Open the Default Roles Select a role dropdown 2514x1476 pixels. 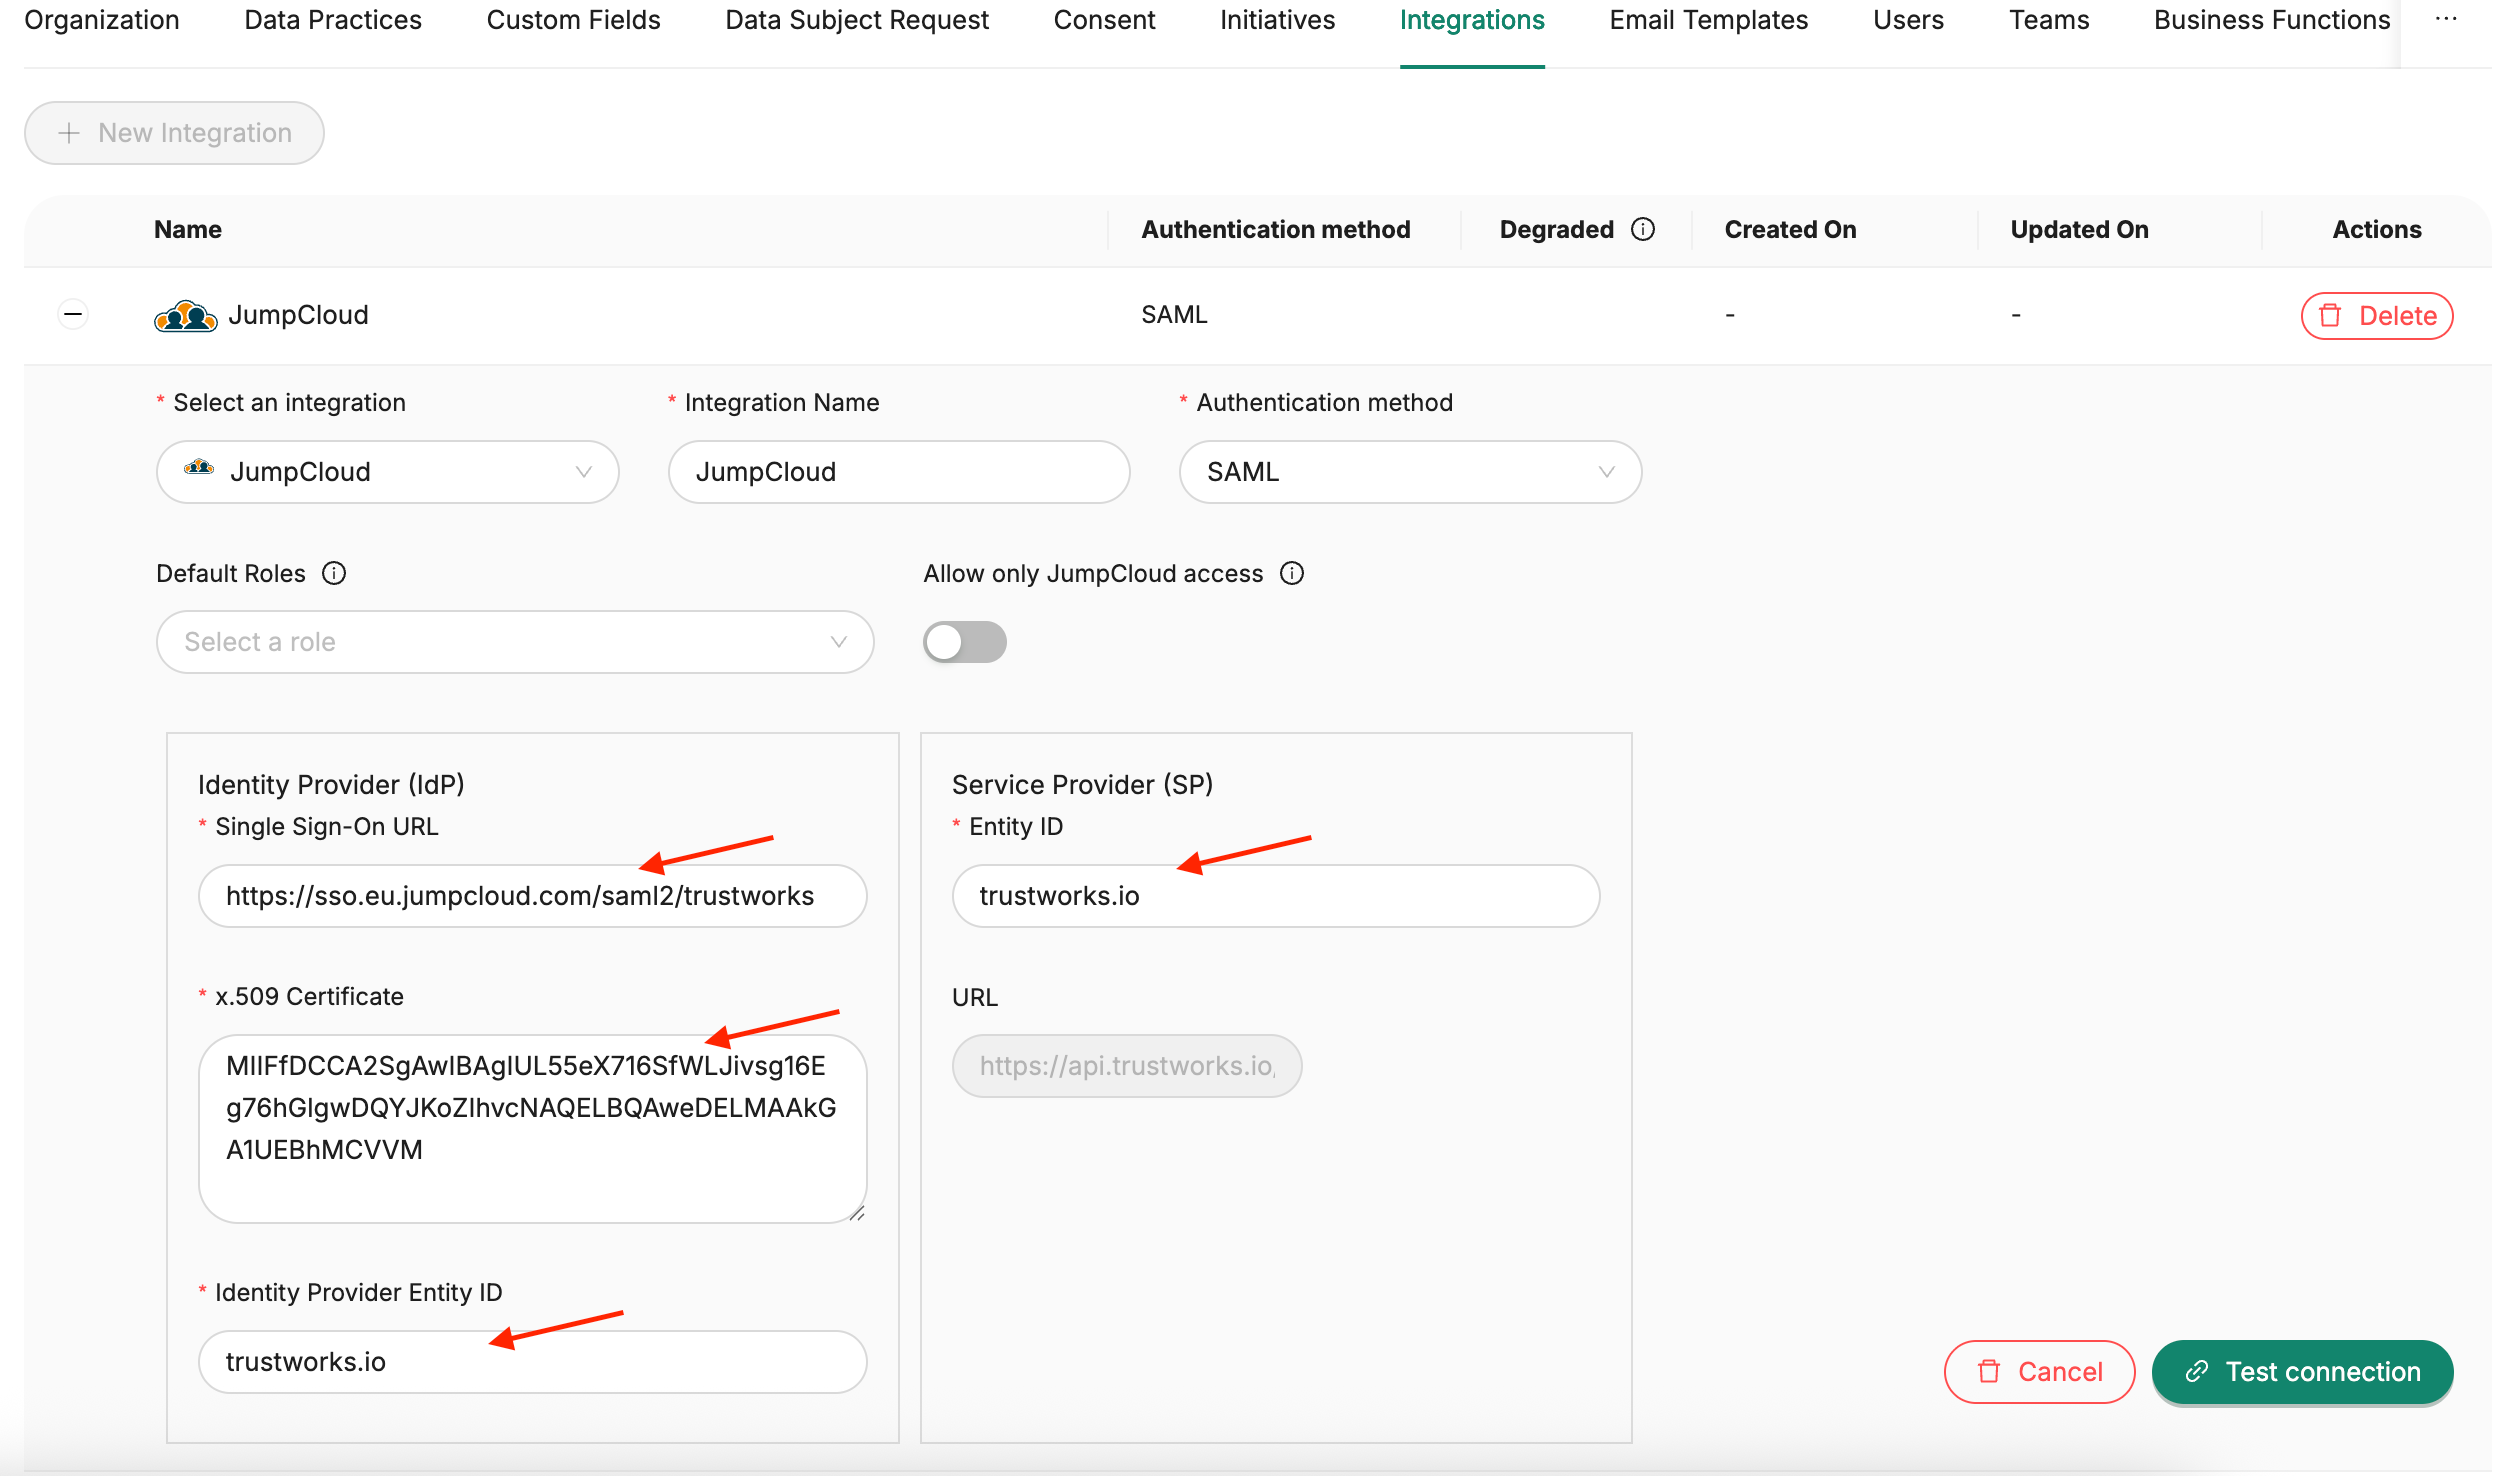pyautogui.click(x=515, y=642)
